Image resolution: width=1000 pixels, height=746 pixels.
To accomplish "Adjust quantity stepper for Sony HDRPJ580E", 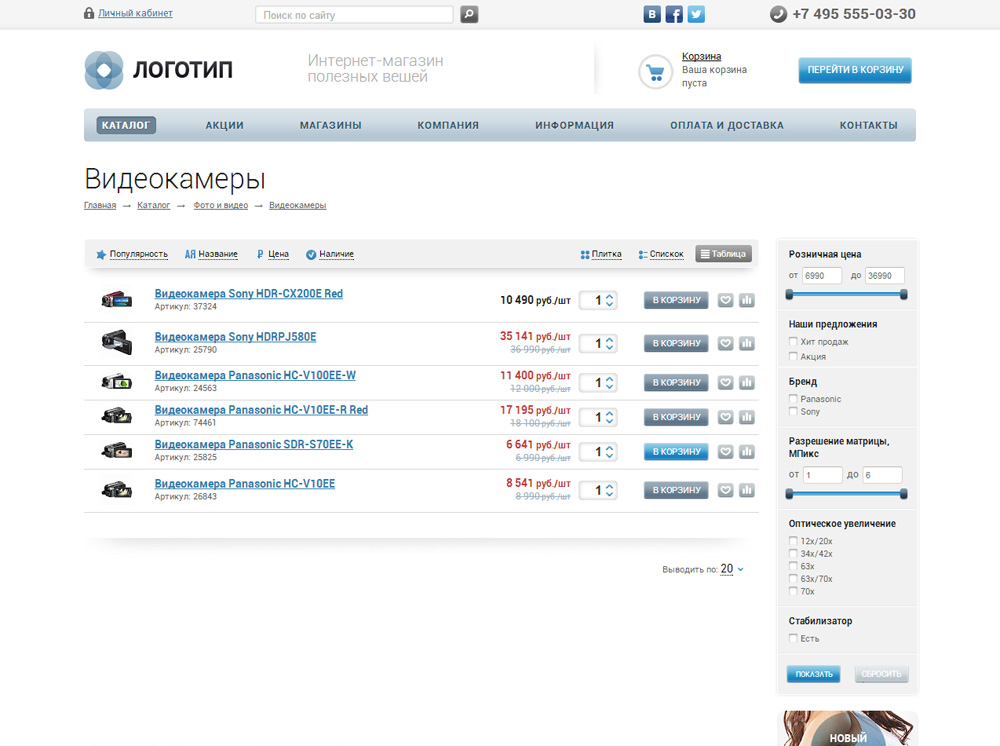I will (609, 343).
